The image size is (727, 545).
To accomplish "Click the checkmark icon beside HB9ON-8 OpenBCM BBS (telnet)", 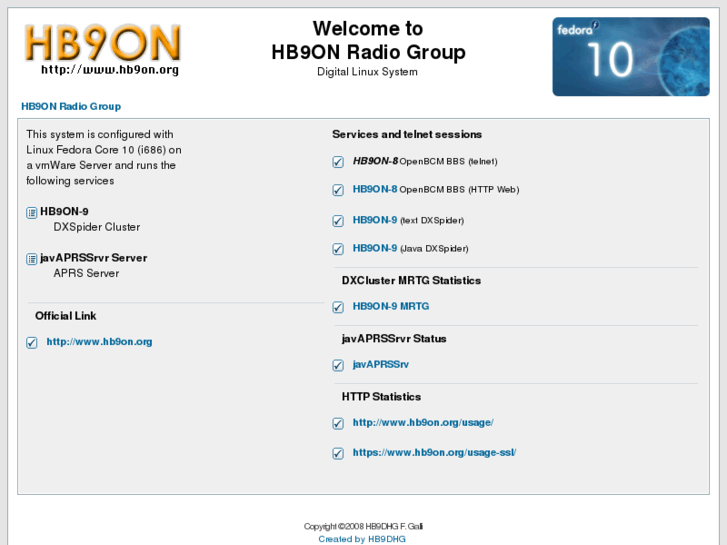I will pos(338,162).
